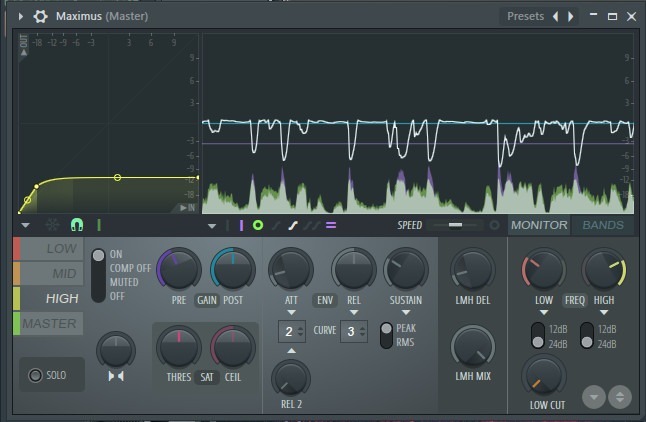Open the SUSTAIN dropdown arrow
The width and height of the screenshot is (646, 422).
[x=406, y=313]
